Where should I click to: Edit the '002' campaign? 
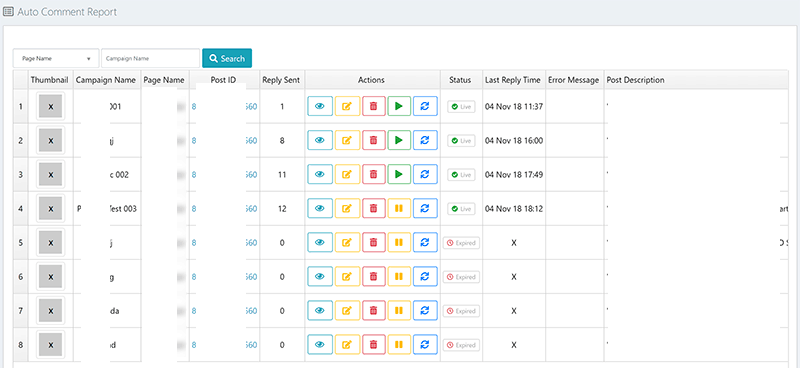tap(347, 175)
